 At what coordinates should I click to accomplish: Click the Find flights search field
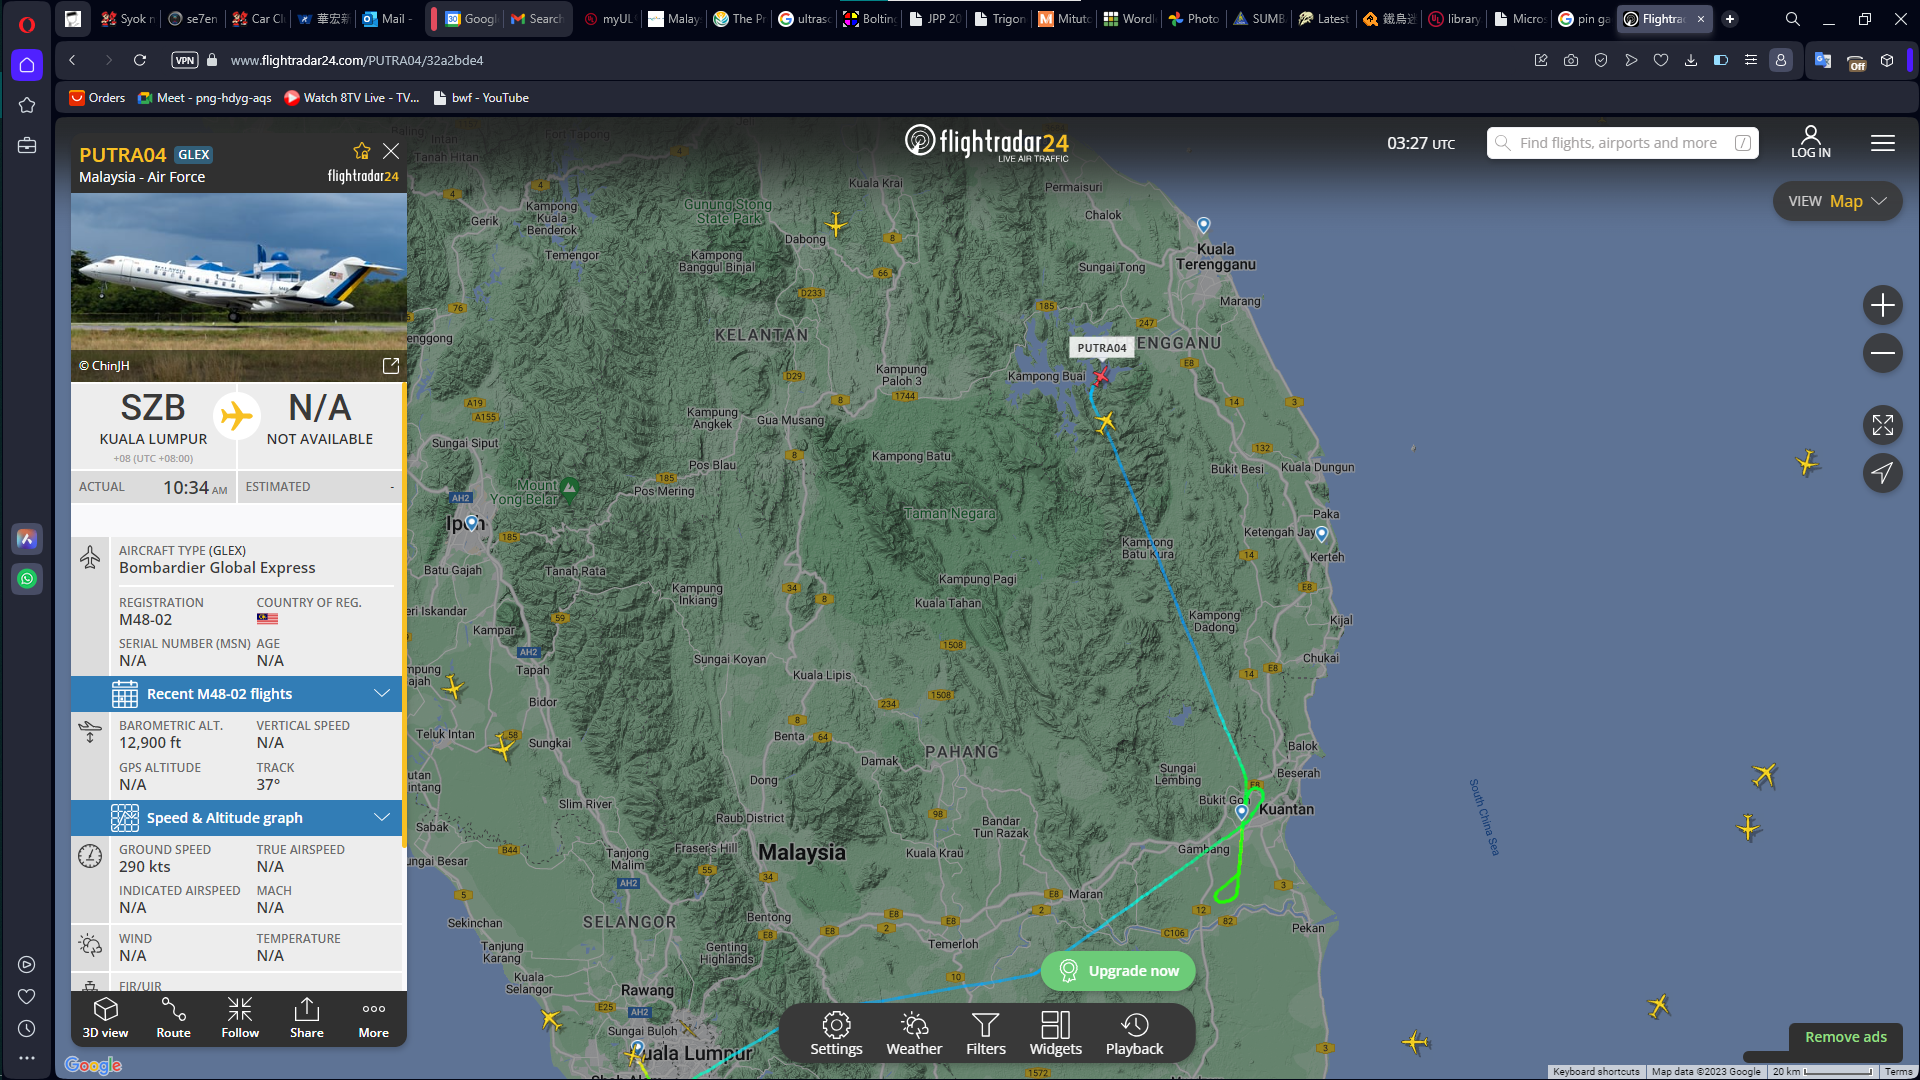1622,143
